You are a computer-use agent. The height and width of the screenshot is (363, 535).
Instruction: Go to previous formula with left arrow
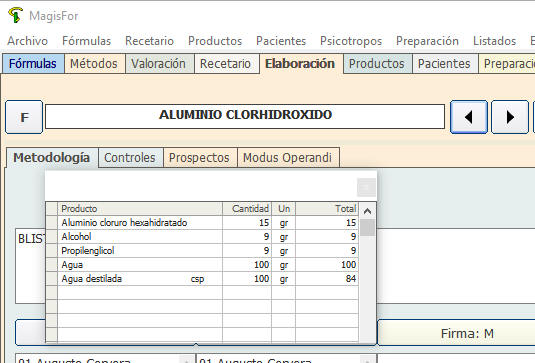click(x=469, y=117)
